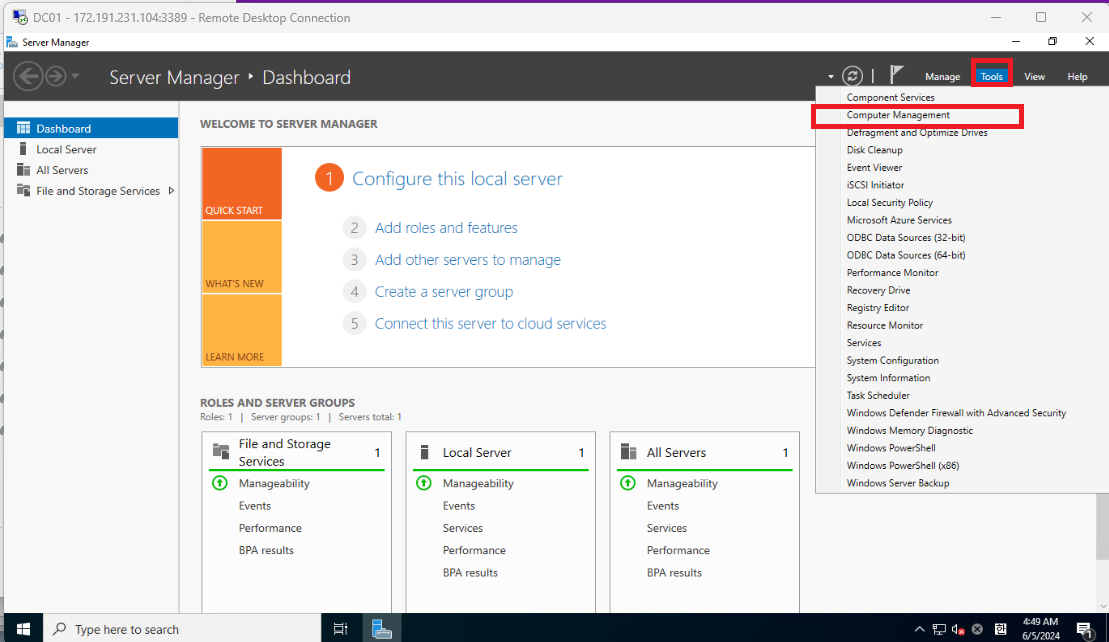Choose Recovery Drive from Tools menu
The height and width of the screenshot is (642, 1109).
pyautogui.click(x=878, y=290)
